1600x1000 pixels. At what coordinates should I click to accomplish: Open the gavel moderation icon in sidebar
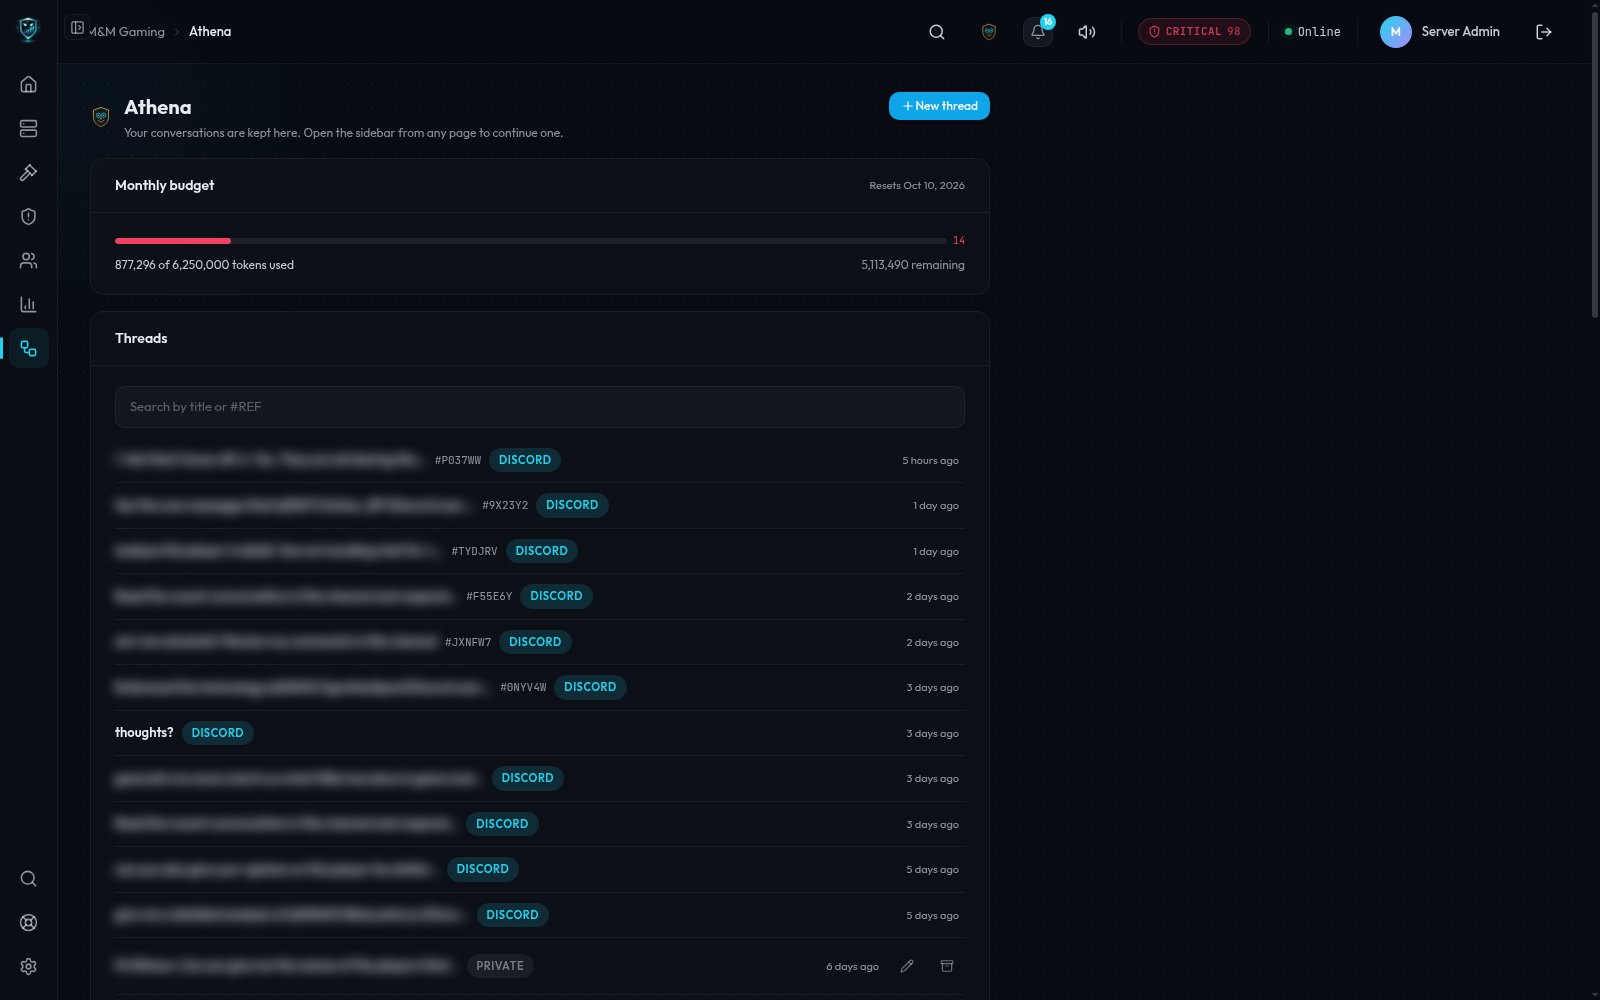point(28,172)
